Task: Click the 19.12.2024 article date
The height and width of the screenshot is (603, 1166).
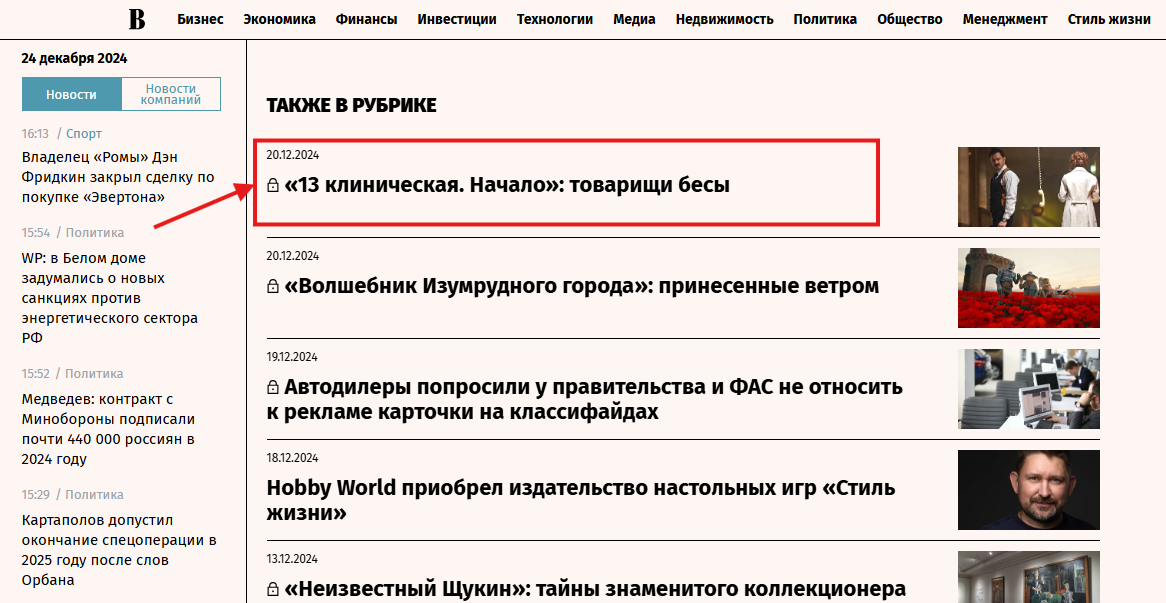Action: tap(292, 357)
